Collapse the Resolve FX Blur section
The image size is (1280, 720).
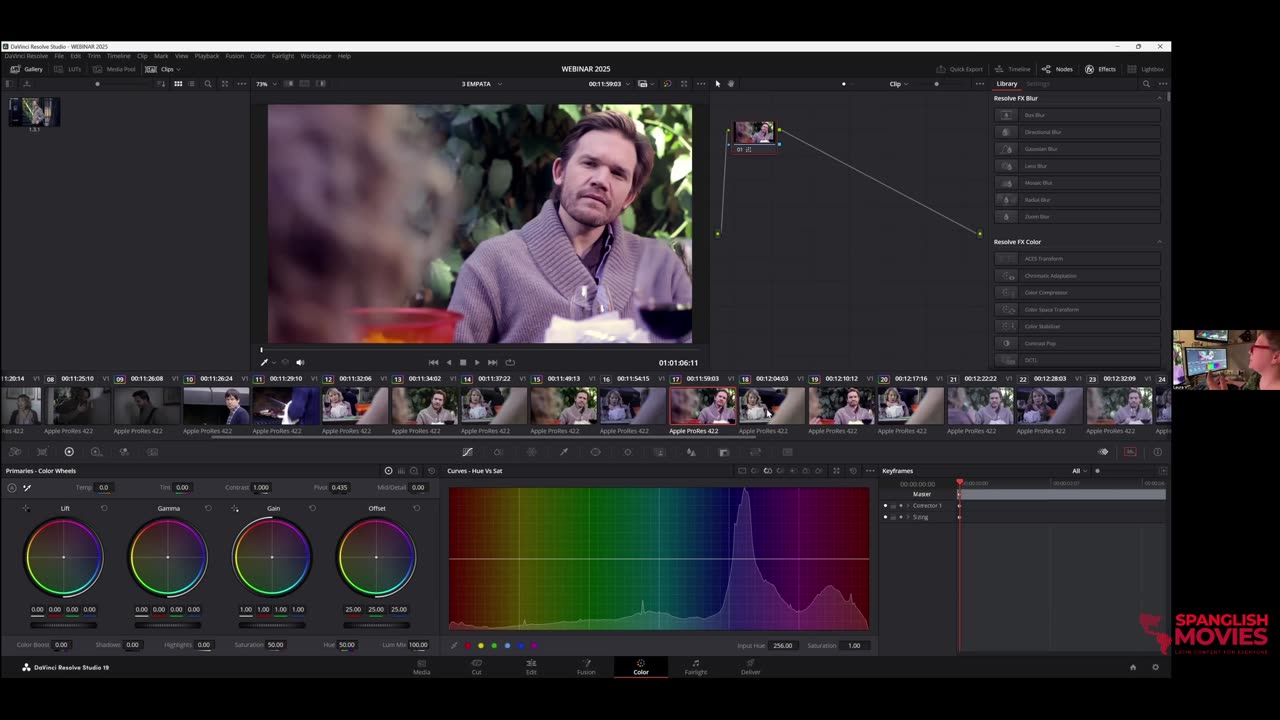(1160, 98)
